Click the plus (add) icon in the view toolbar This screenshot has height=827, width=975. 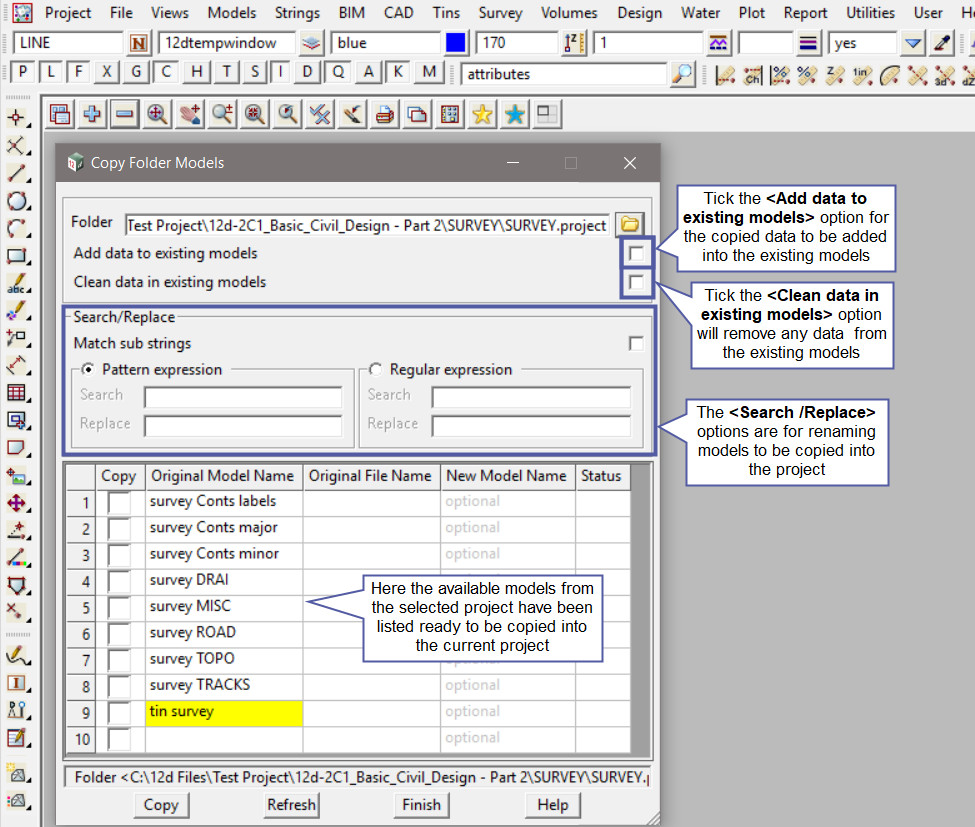coord(92,115)
